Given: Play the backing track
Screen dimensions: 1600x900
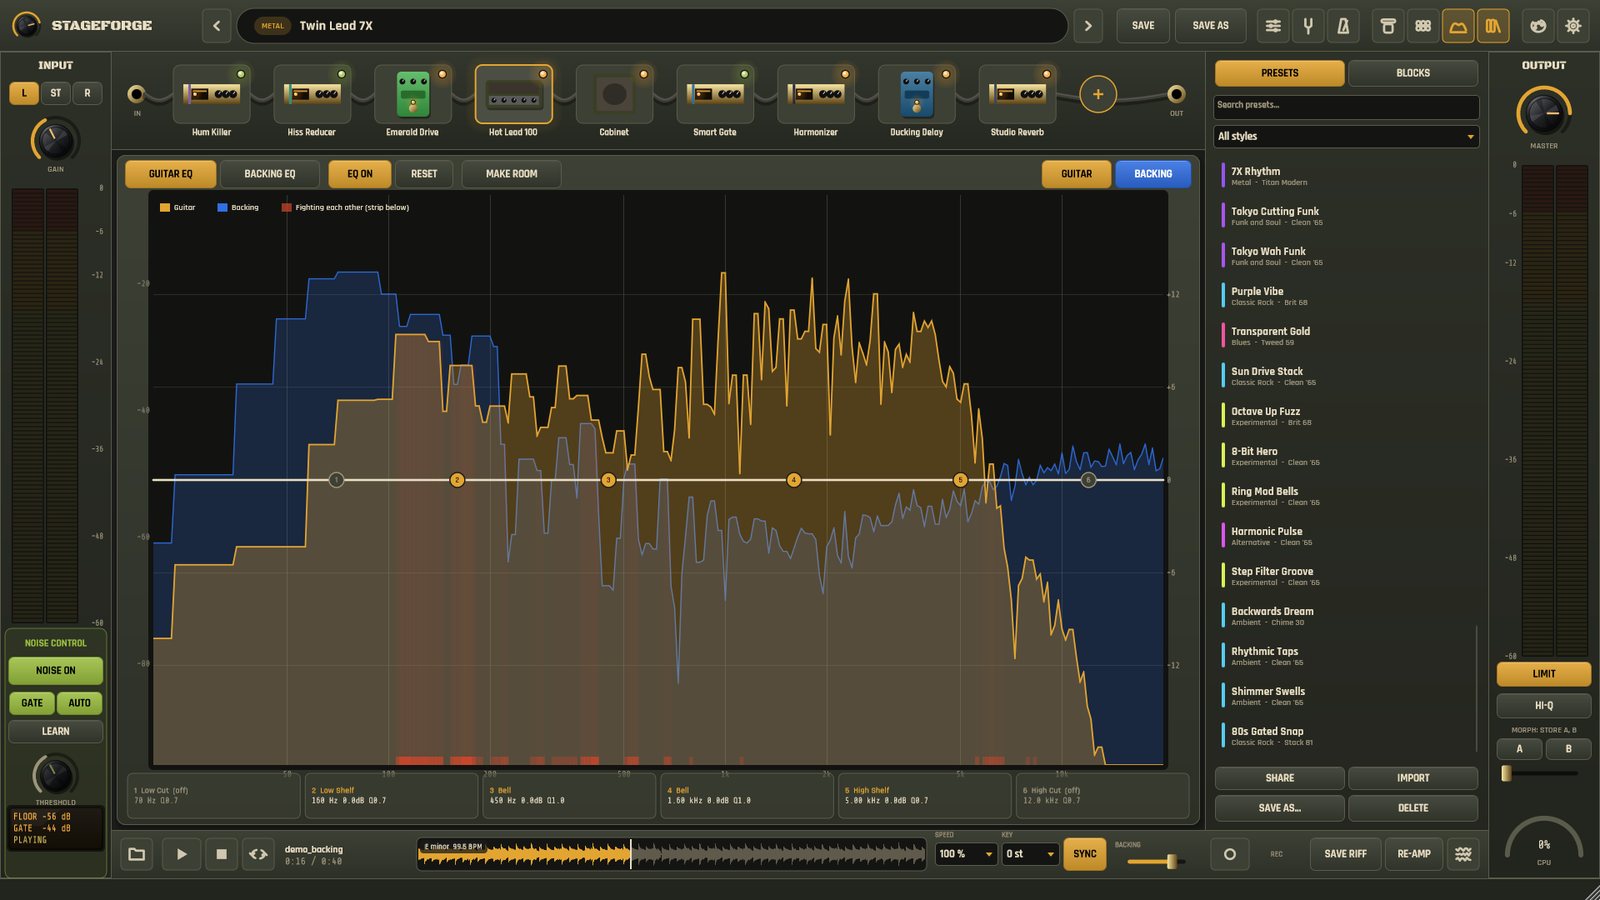Looking at the screenshot, I should tap(181, 854).
